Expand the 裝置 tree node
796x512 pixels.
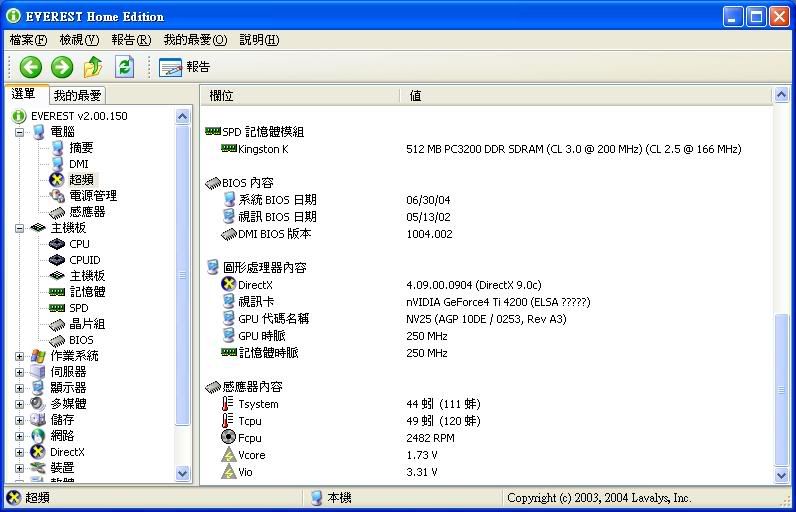(19, 468)
